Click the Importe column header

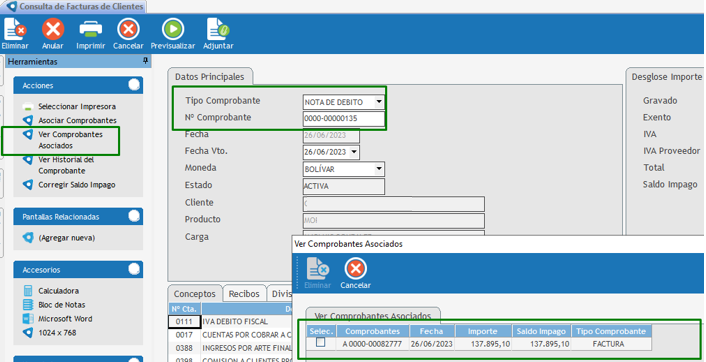point(483,331)
